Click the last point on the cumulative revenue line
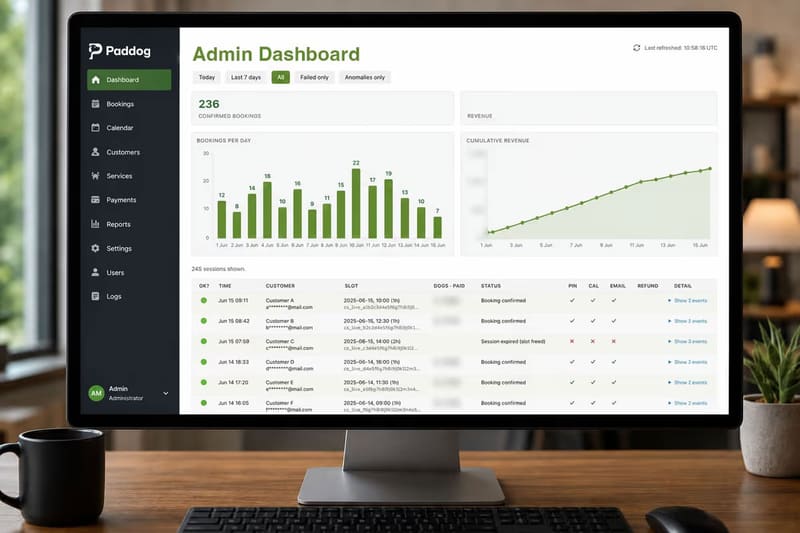Screen dimensions: 800x533 [x=710, y=169]
